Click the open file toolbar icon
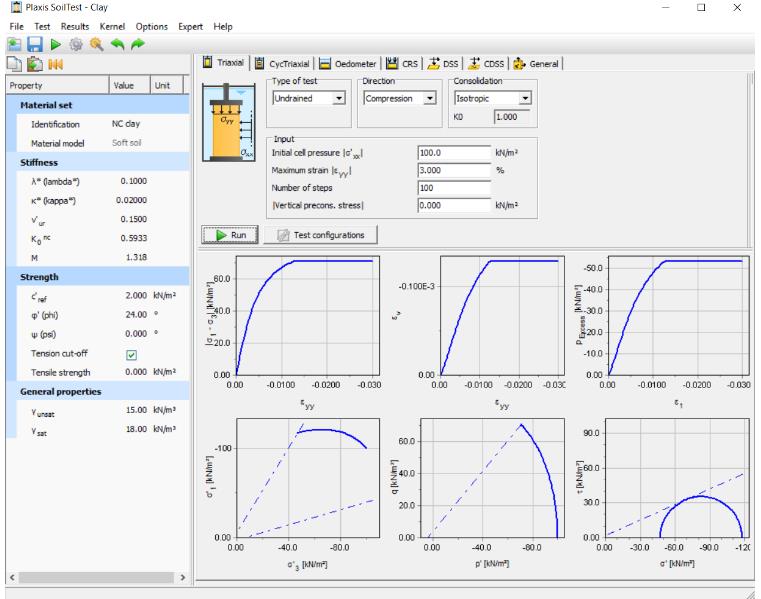 coord(12,44)
